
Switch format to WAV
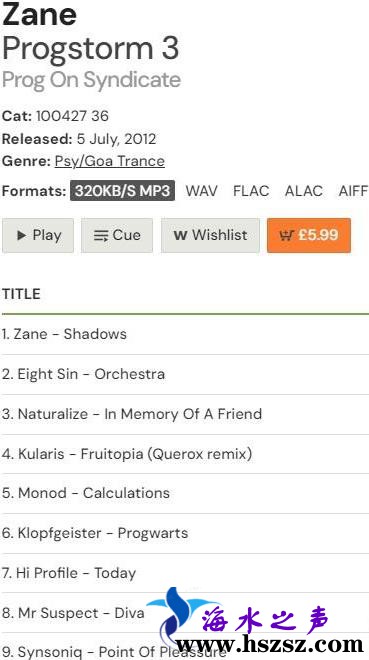[202, 191]
